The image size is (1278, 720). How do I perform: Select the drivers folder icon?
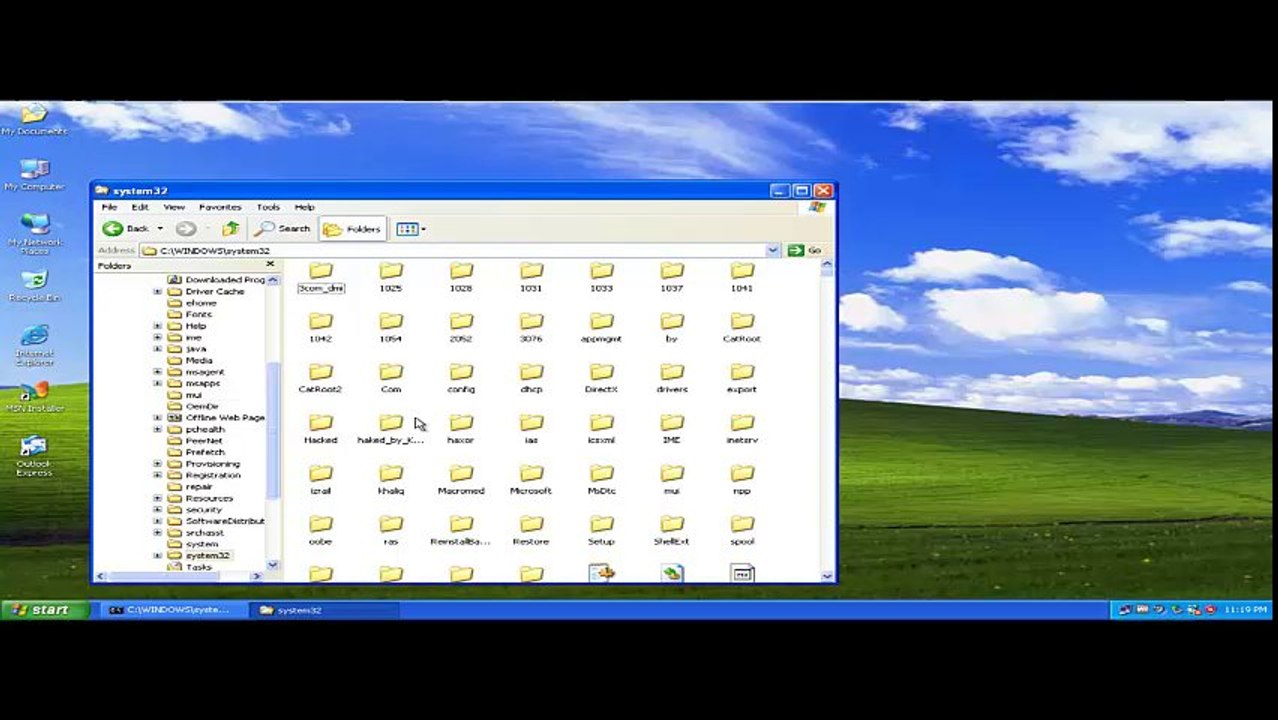672,372
